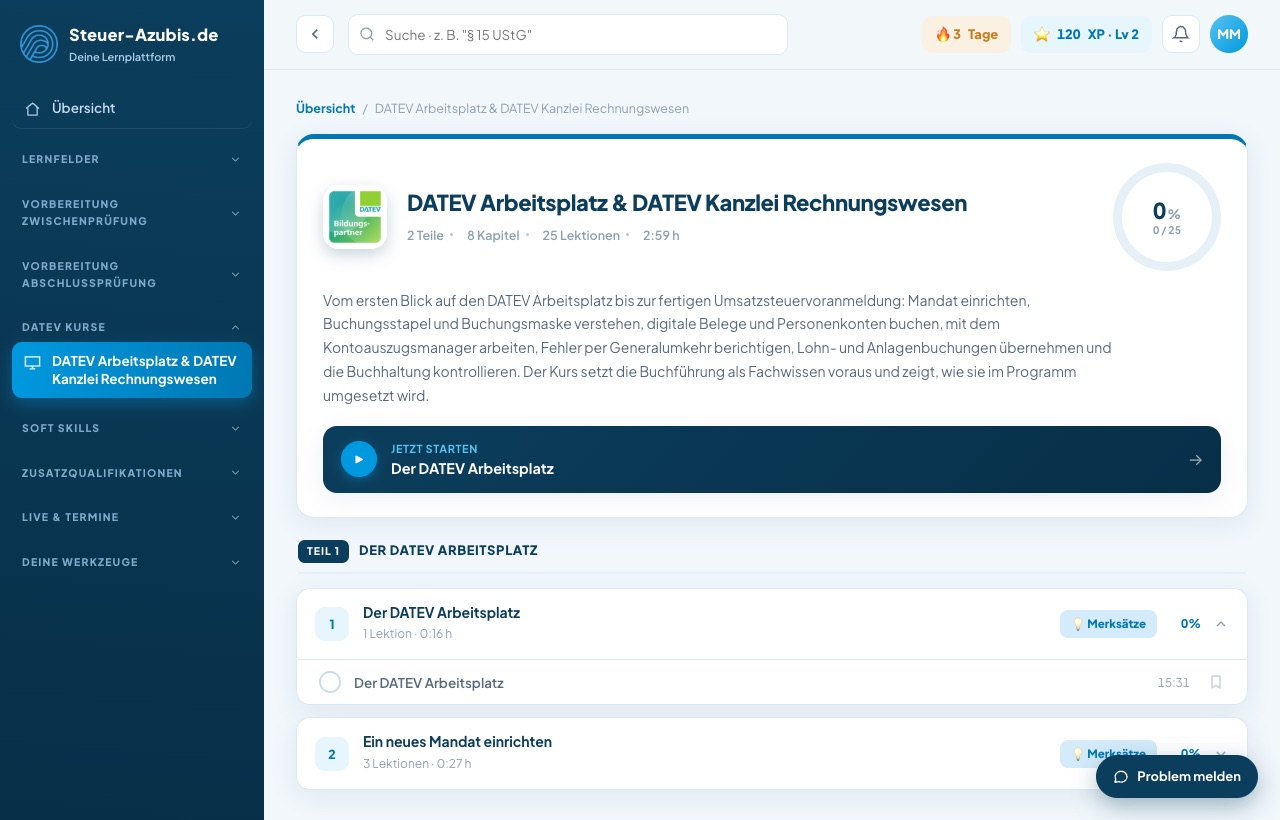Viewport: 1280px width, 820px height.
Task: Click the Übersicht breadcrumb link
Action: pos(325,108)
